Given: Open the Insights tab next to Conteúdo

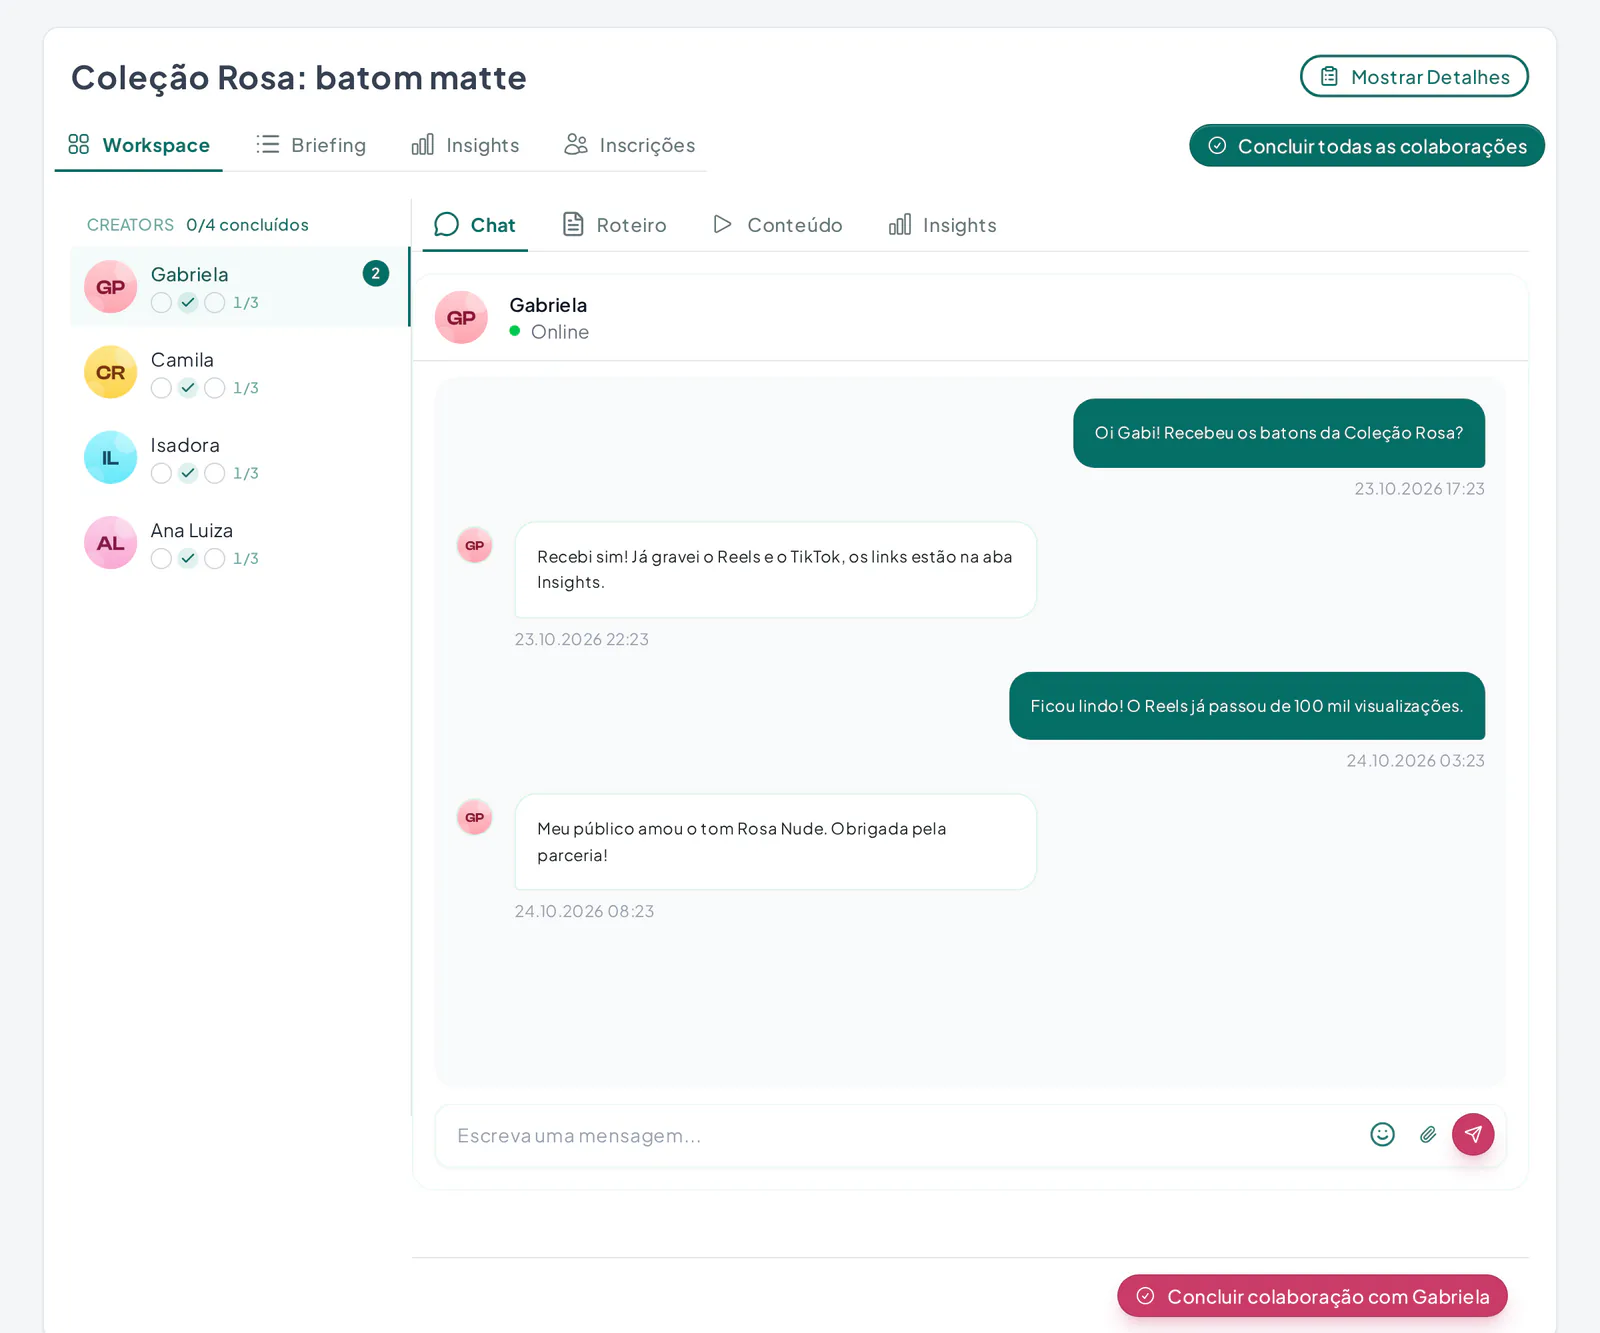Looking at the screenshot, I should [942, 225].
